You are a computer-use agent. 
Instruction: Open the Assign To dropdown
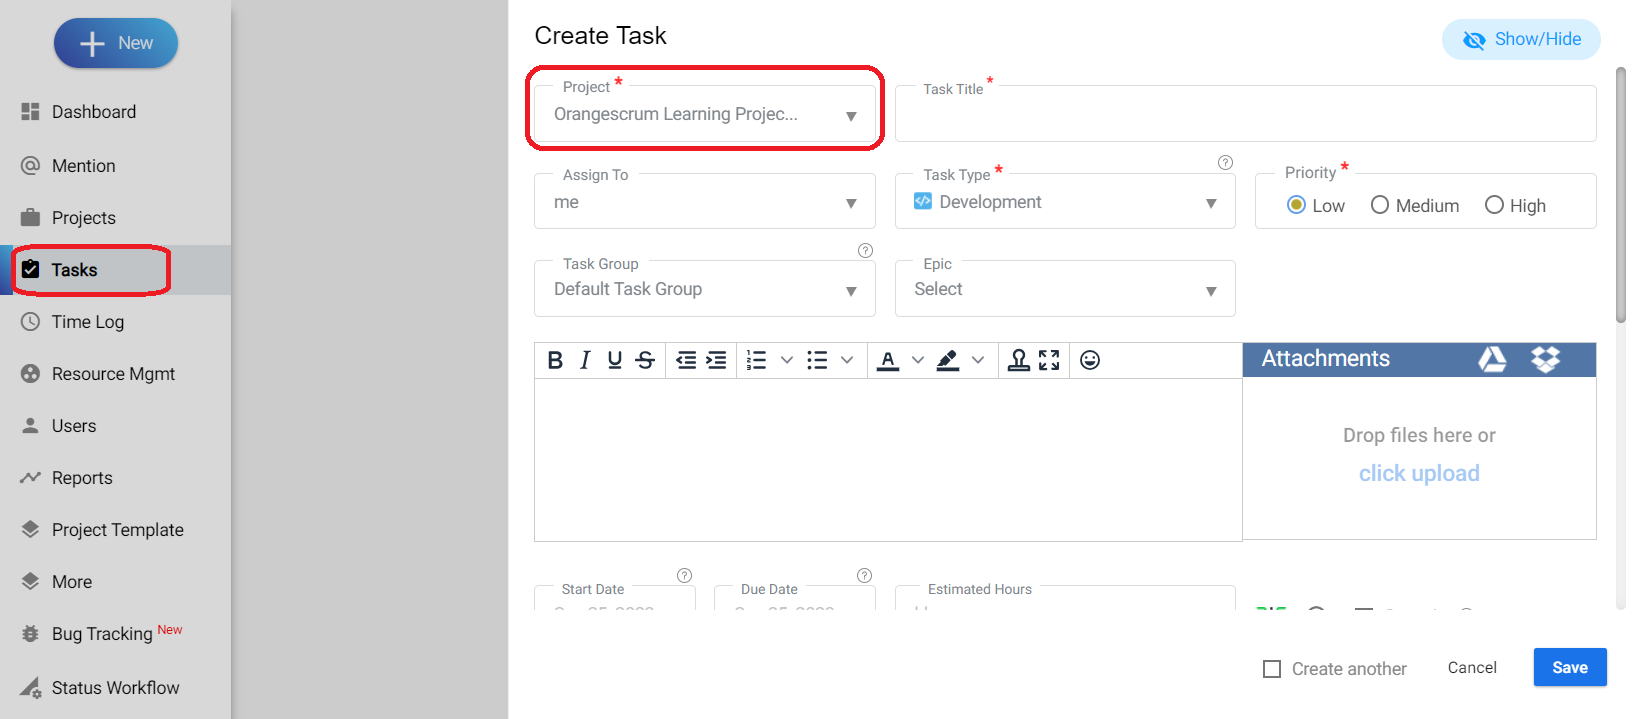(705, 202)
